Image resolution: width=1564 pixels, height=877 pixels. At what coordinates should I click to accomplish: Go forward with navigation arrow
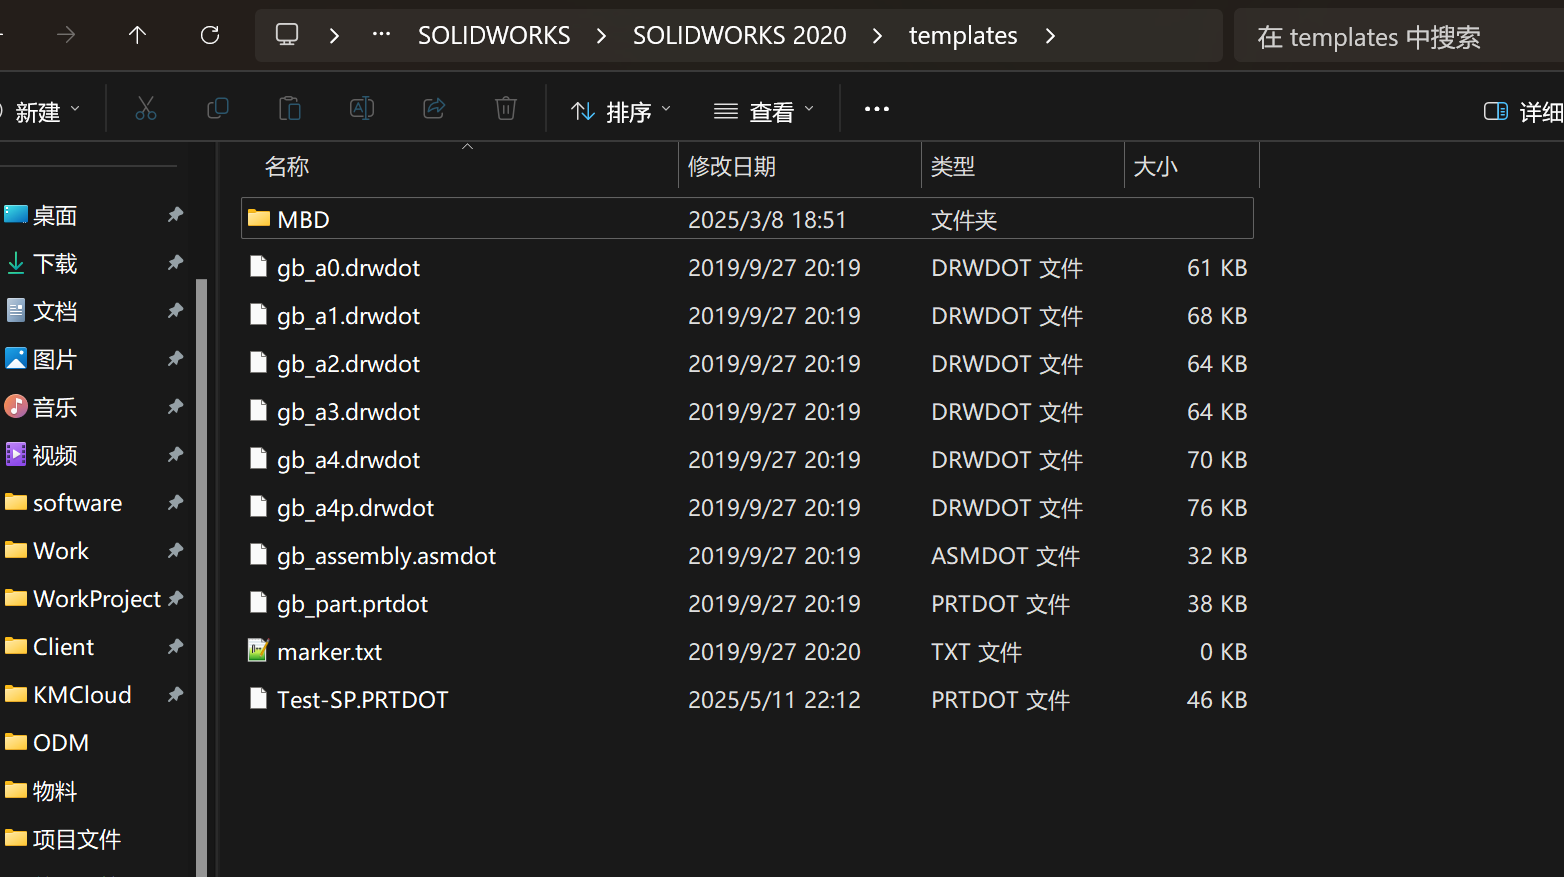pyautogui.click(x=66, y=35)
